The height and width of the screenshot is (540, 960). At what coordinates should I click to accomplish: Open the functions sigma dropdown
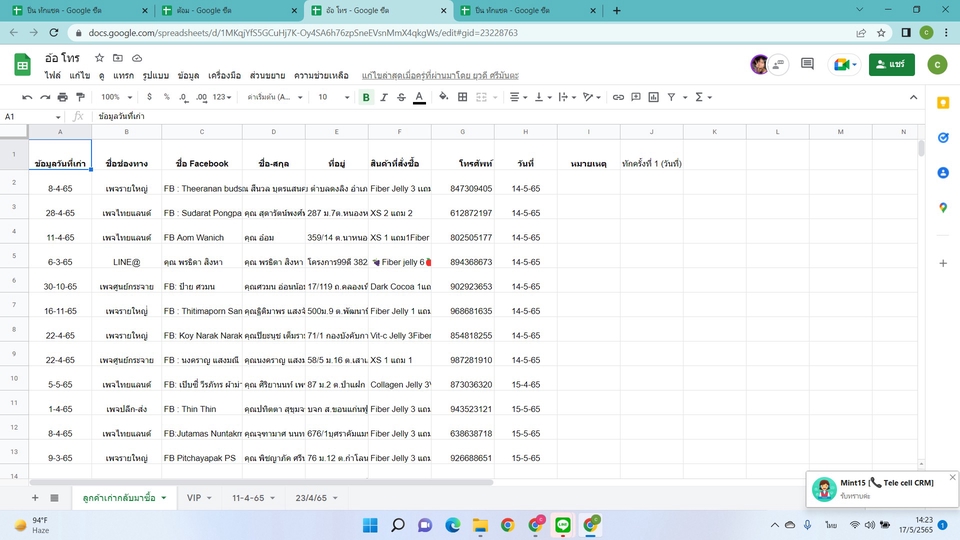703,97
